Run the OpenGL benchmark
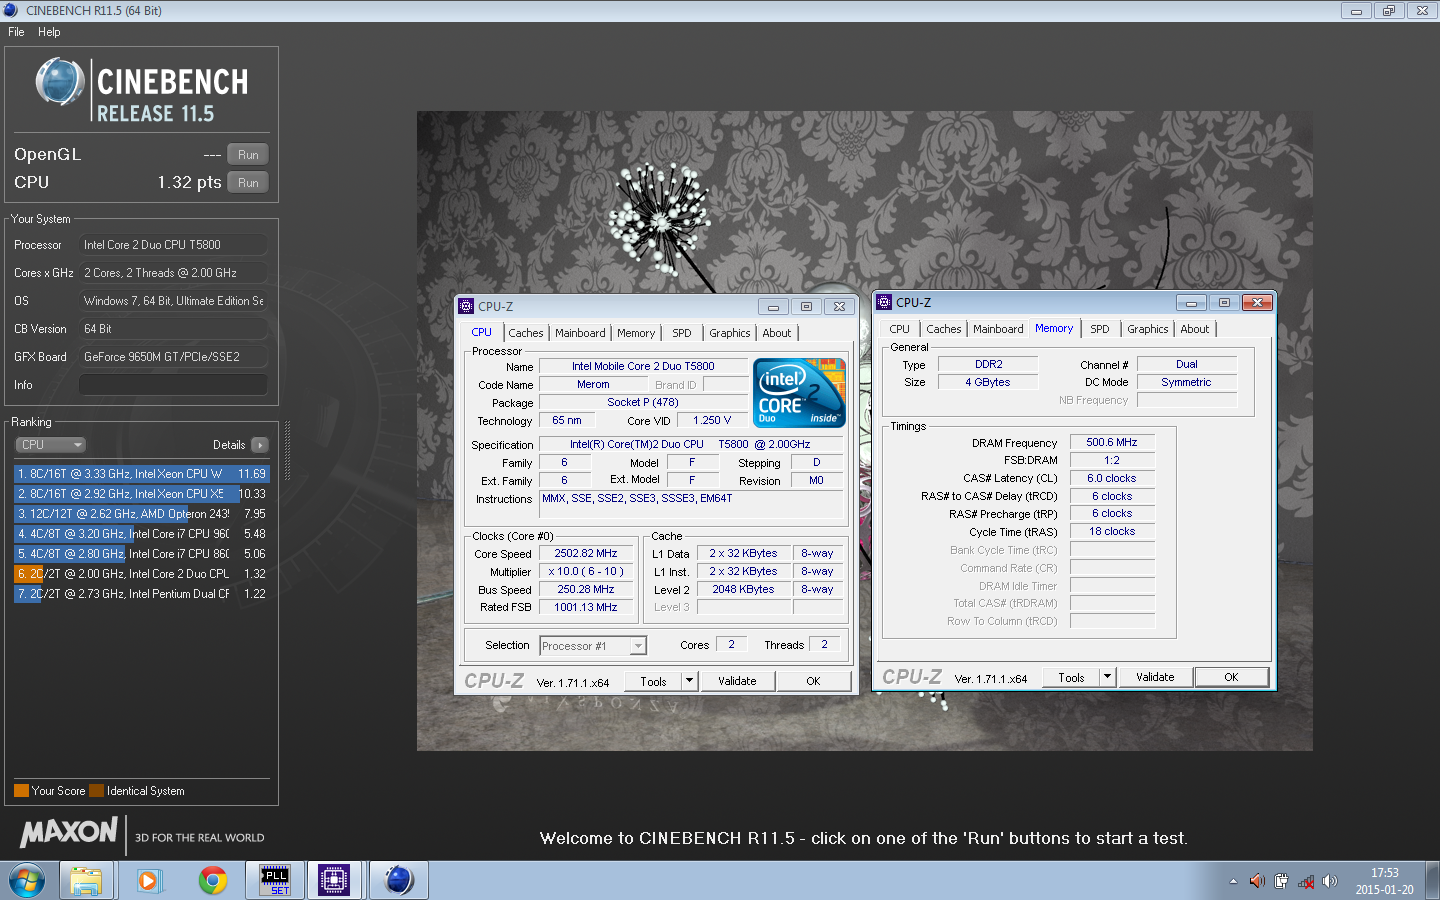The image size is (1440, 900). (248, 155)
